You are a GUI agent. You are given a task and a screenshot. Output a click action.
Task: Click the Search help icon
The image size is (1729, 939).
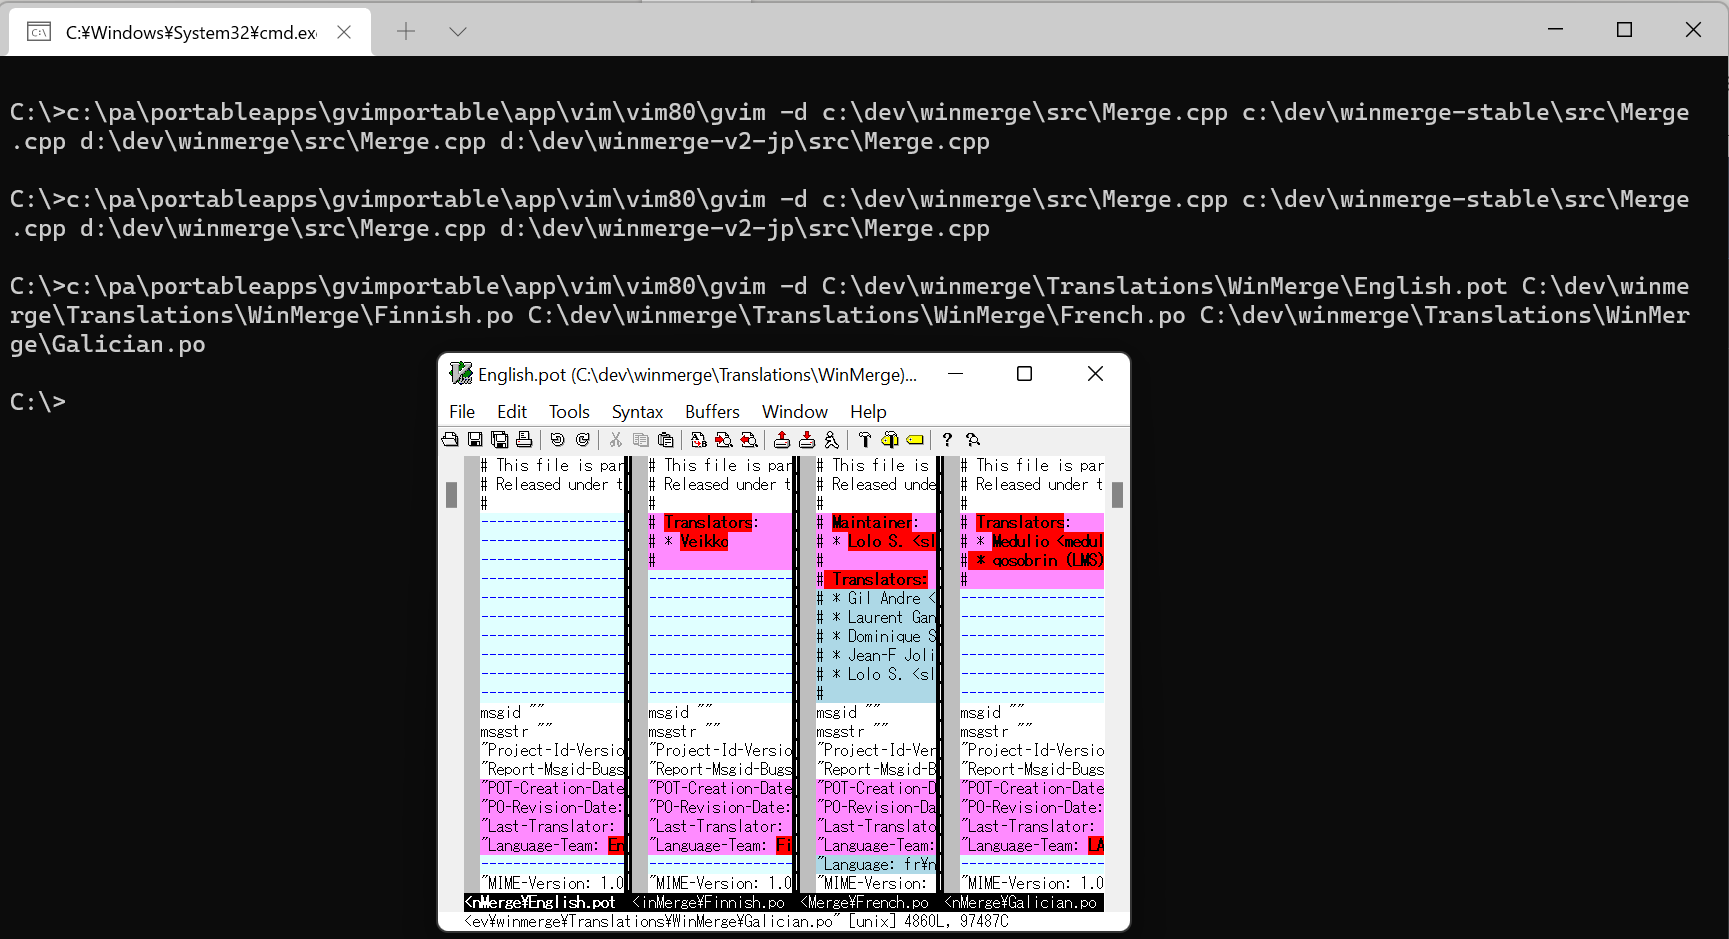(x=972, y=440)
